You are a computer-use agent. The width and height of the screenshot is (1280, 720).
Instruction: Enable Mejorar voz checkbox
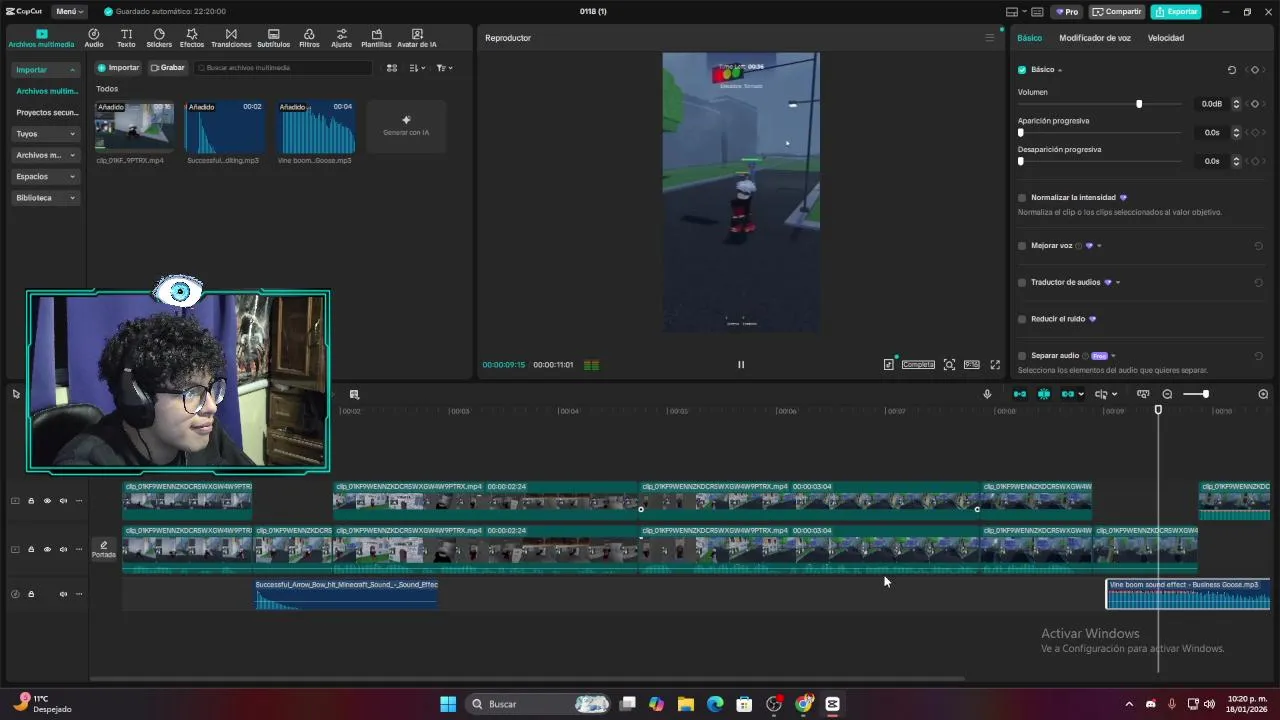(1022, 246)
